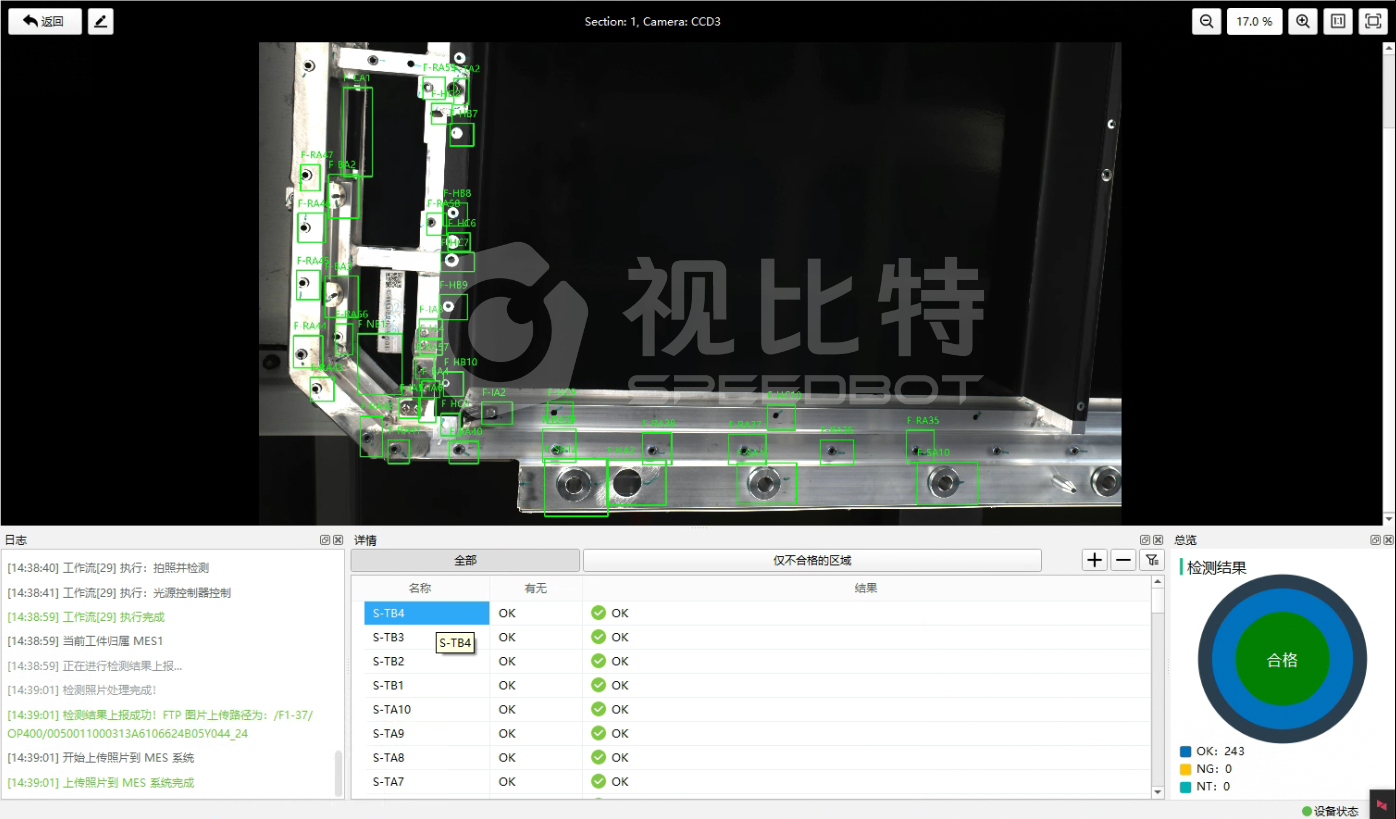This screenshot has height=819, width=1396.
Task: Click the red flag icon in the corner
Action: click(x=1383, y=806)
